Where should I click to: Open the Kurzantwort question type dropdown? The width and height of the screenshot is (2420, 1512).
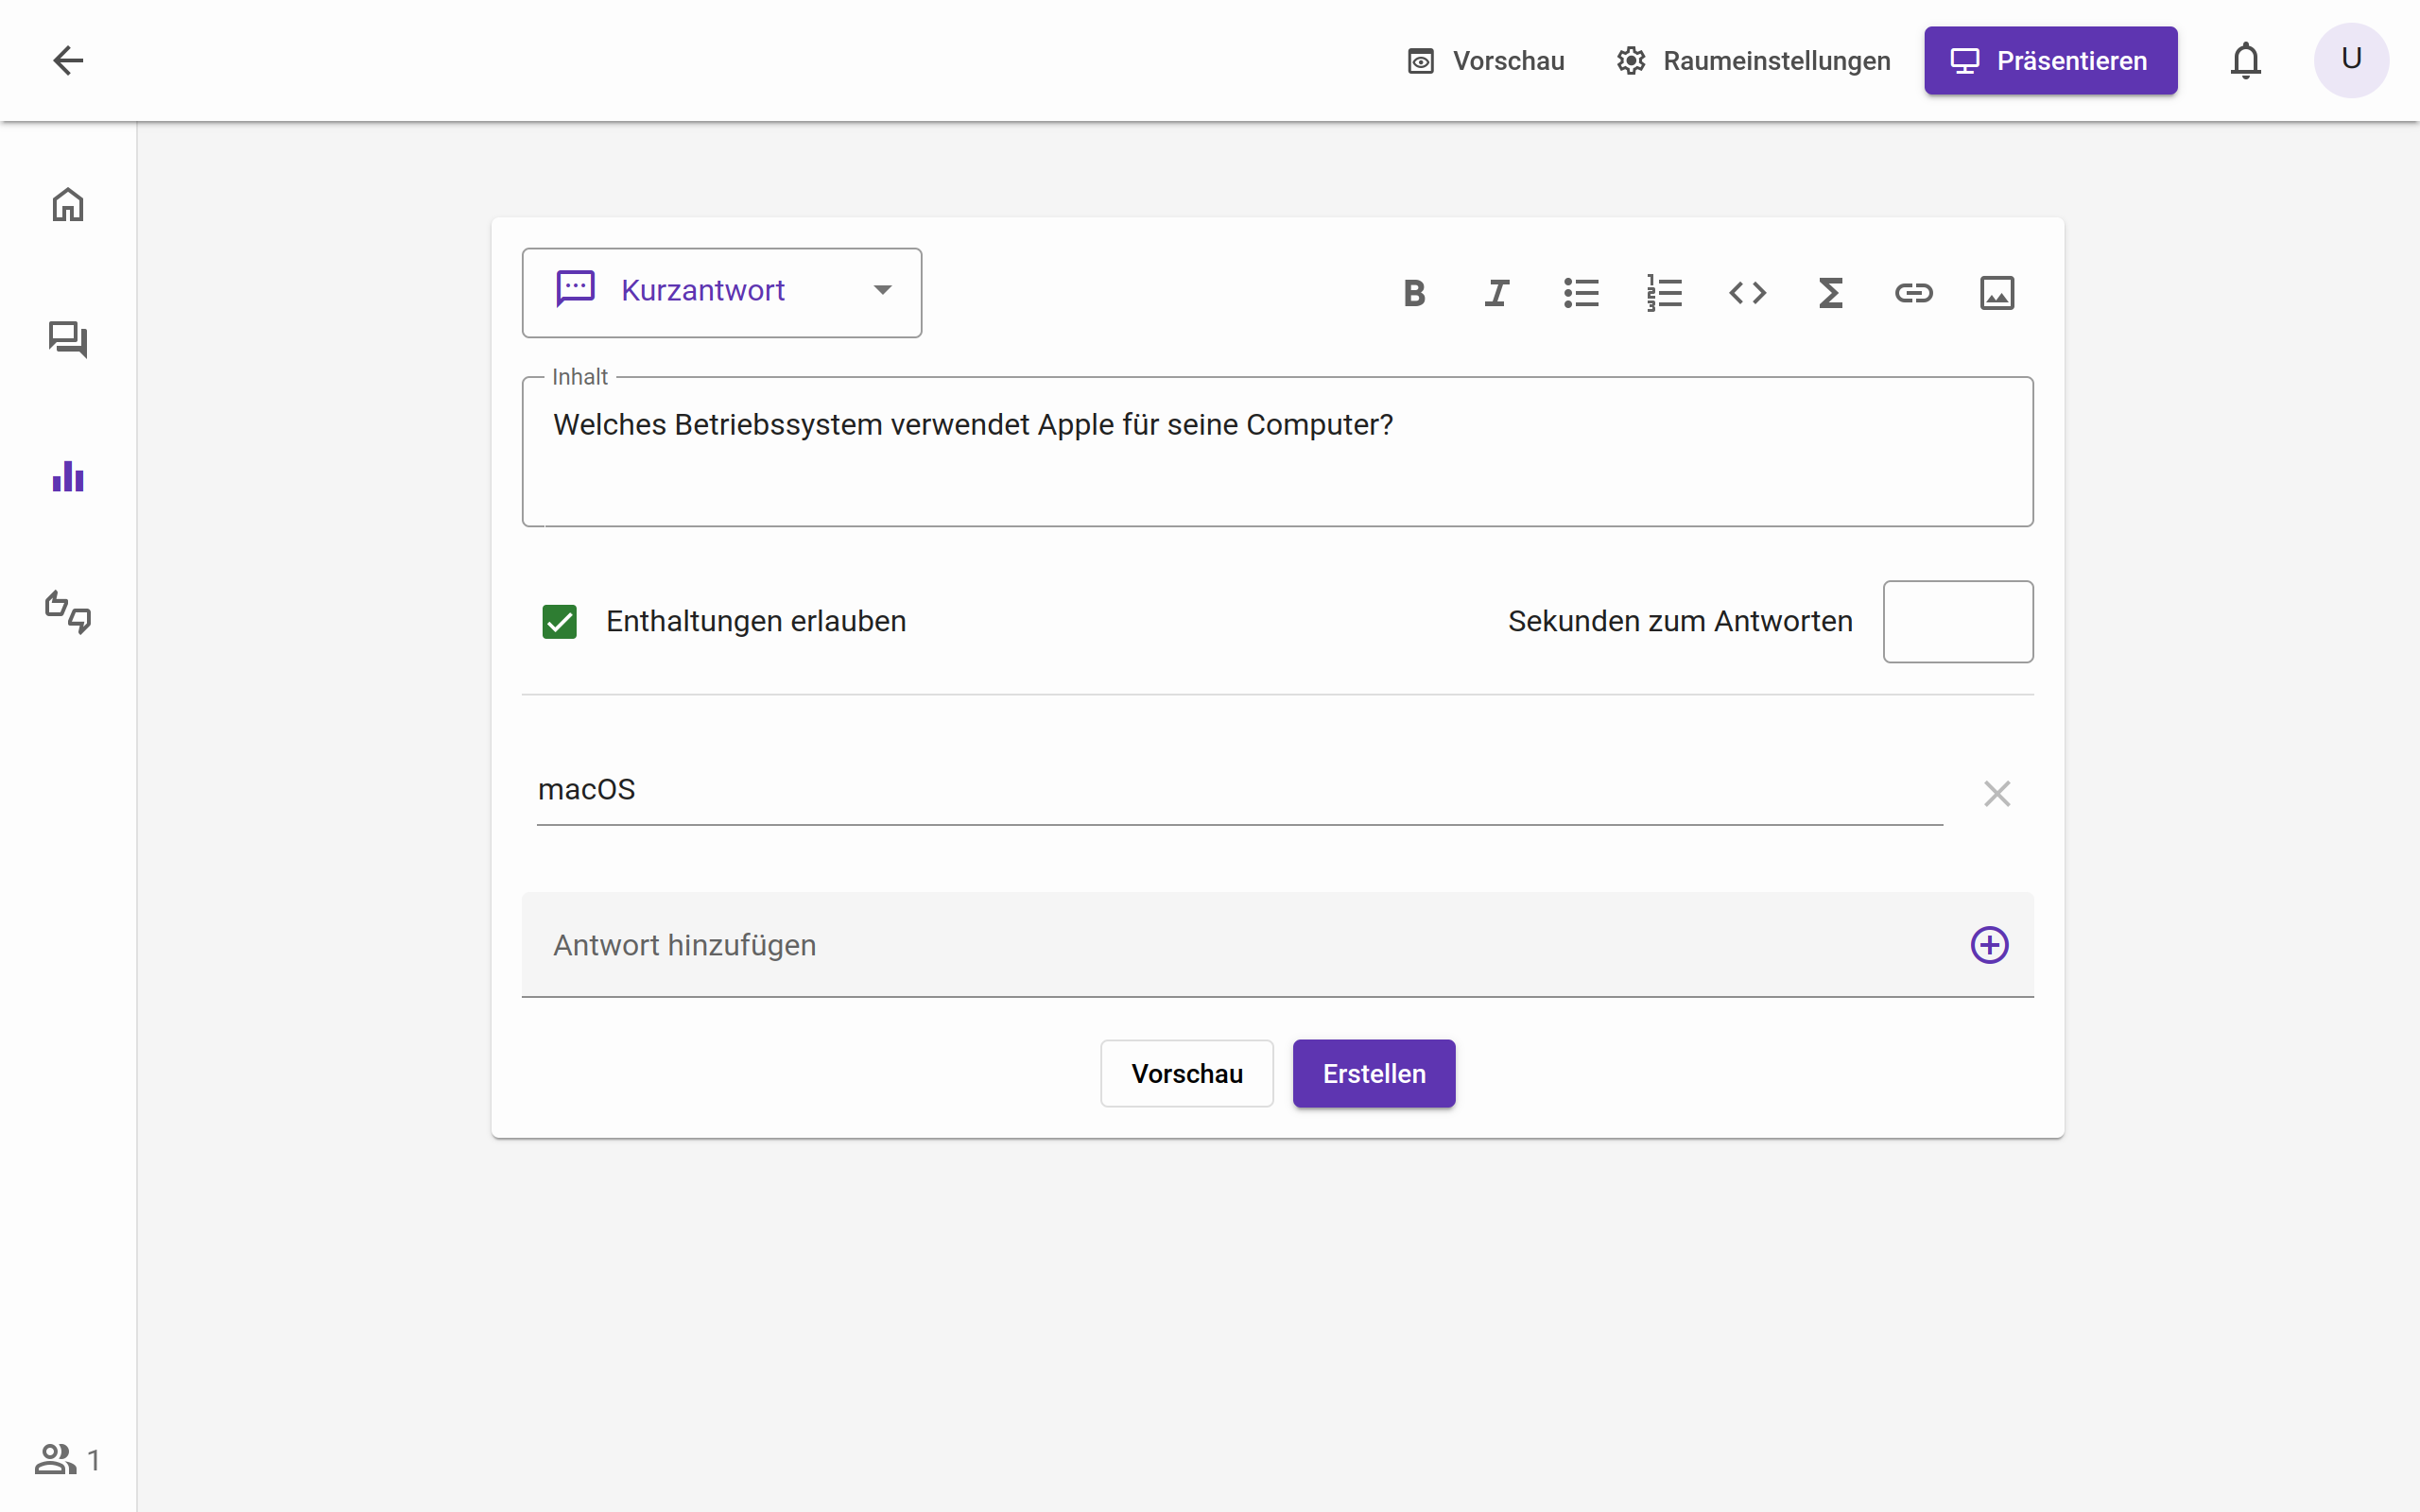(721, 292)
